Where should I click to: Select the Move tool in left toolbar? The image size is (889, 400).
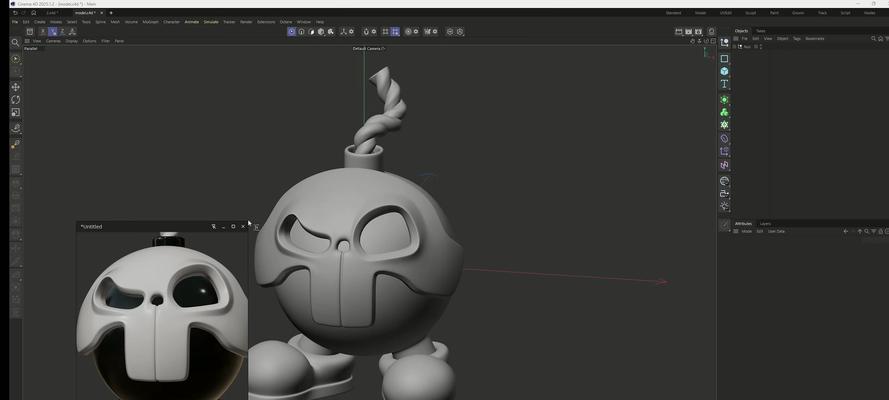[x=15, y=87]
